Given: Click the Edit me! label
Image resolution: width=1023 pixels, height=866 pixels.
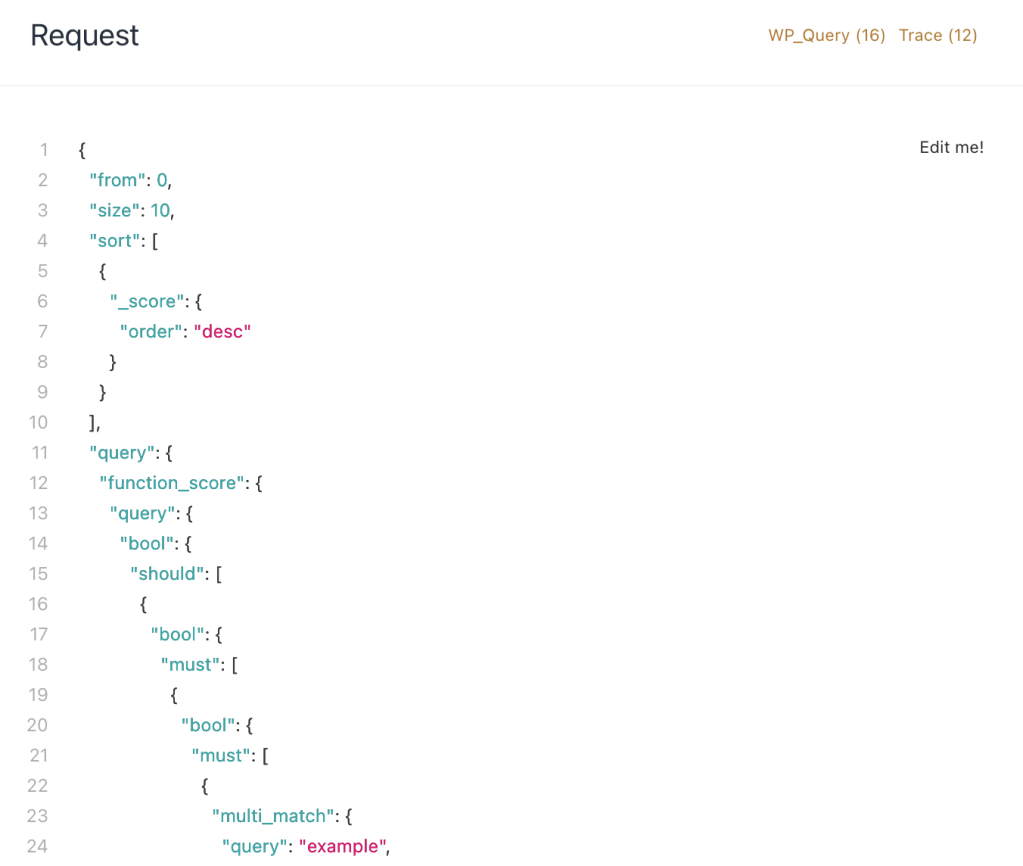Looking at the screenshot, I should coord(951,147).
